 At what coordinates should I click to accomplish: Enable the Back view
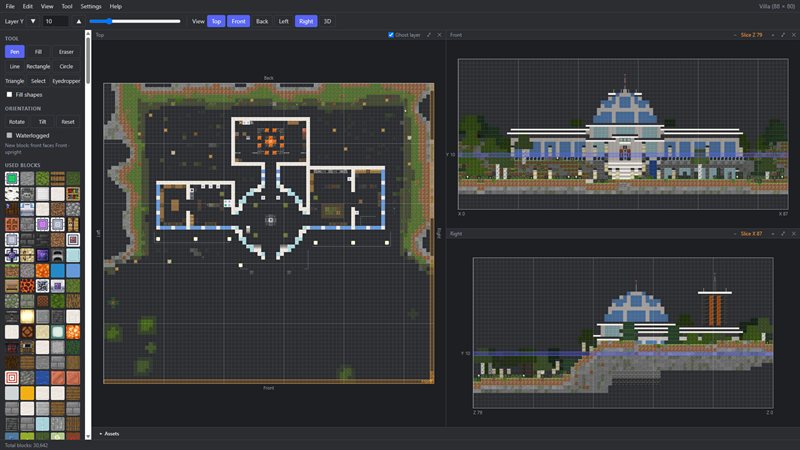pos(262,21)
